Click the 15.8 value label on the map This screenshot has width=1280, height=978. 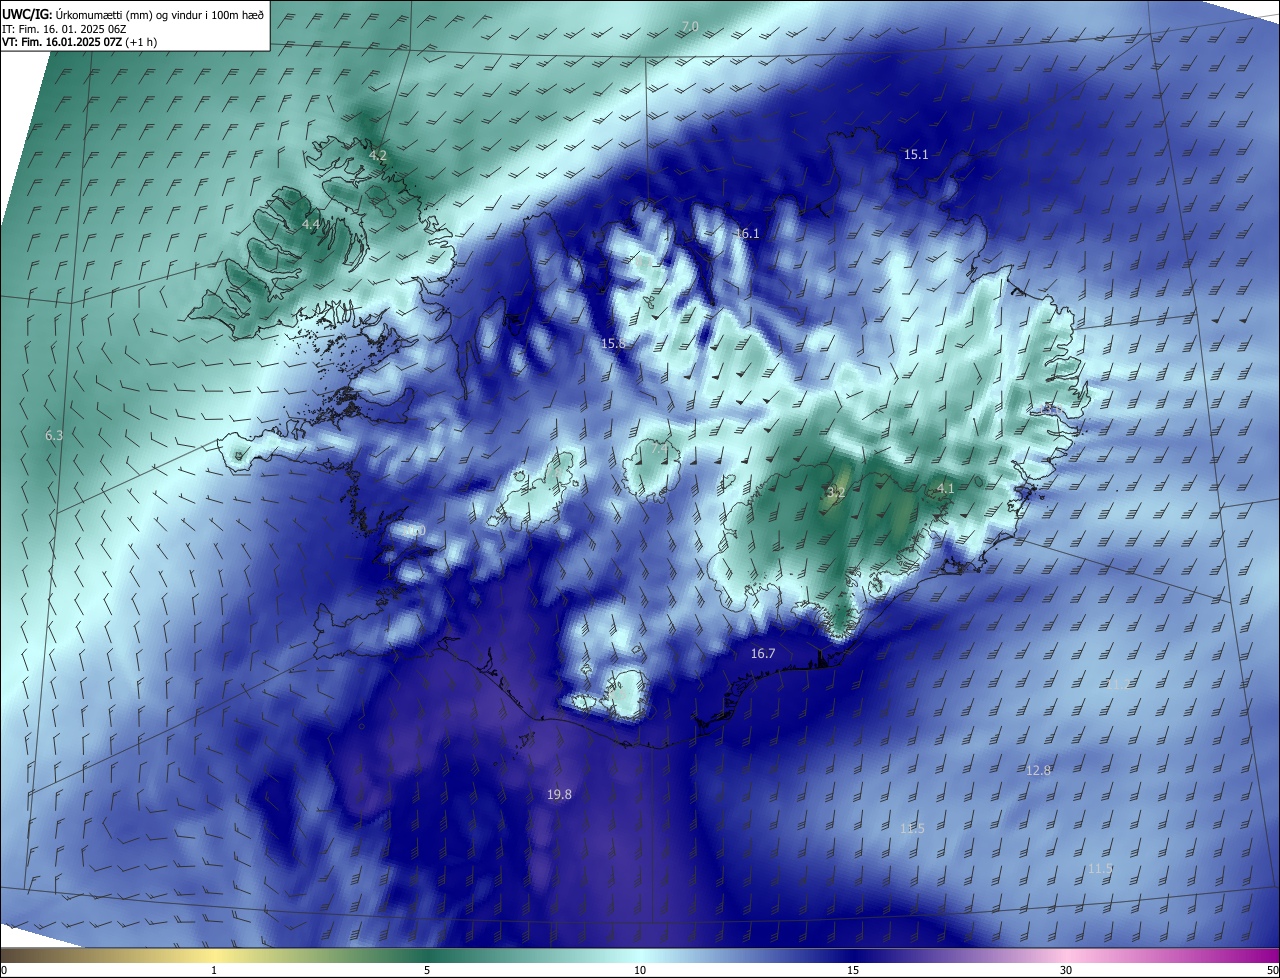tap(613, 343)
